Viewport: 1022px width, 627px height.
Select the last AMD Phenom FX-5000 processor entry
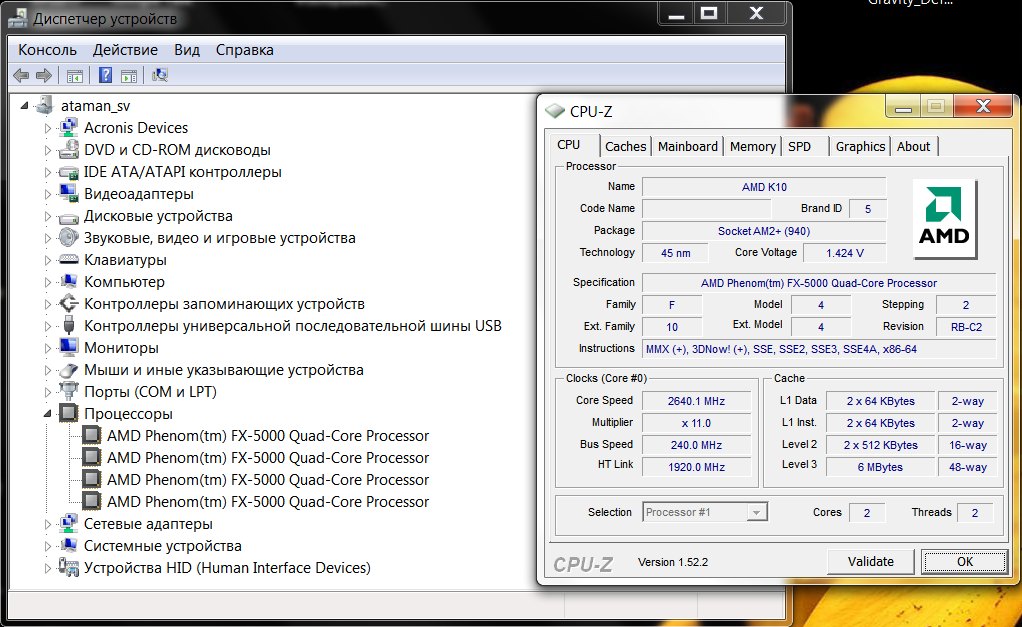tap(268, 502)
